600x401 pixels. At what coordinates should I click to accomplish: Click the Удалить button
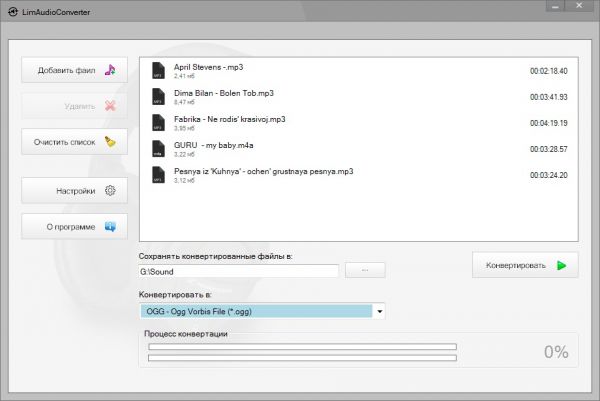[x=75, y=106]
